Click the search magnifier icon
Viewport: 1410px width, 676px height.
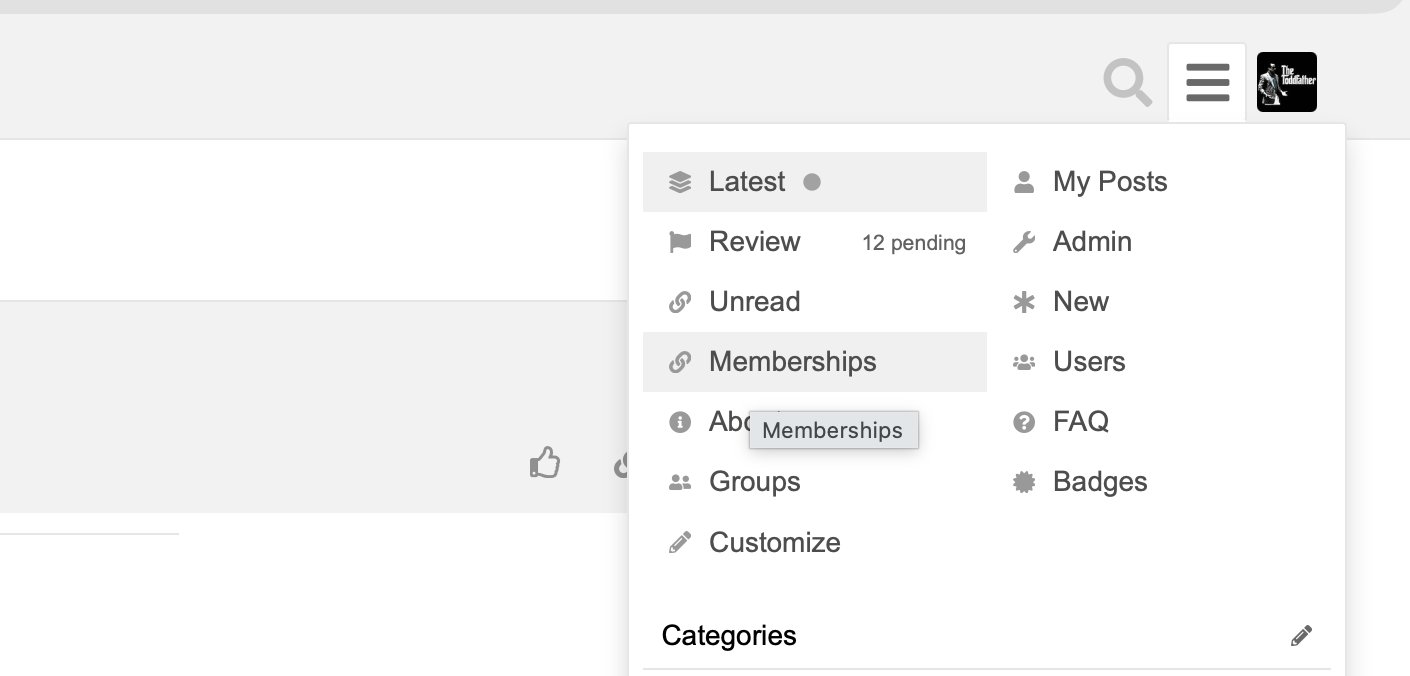point(1128,82)
